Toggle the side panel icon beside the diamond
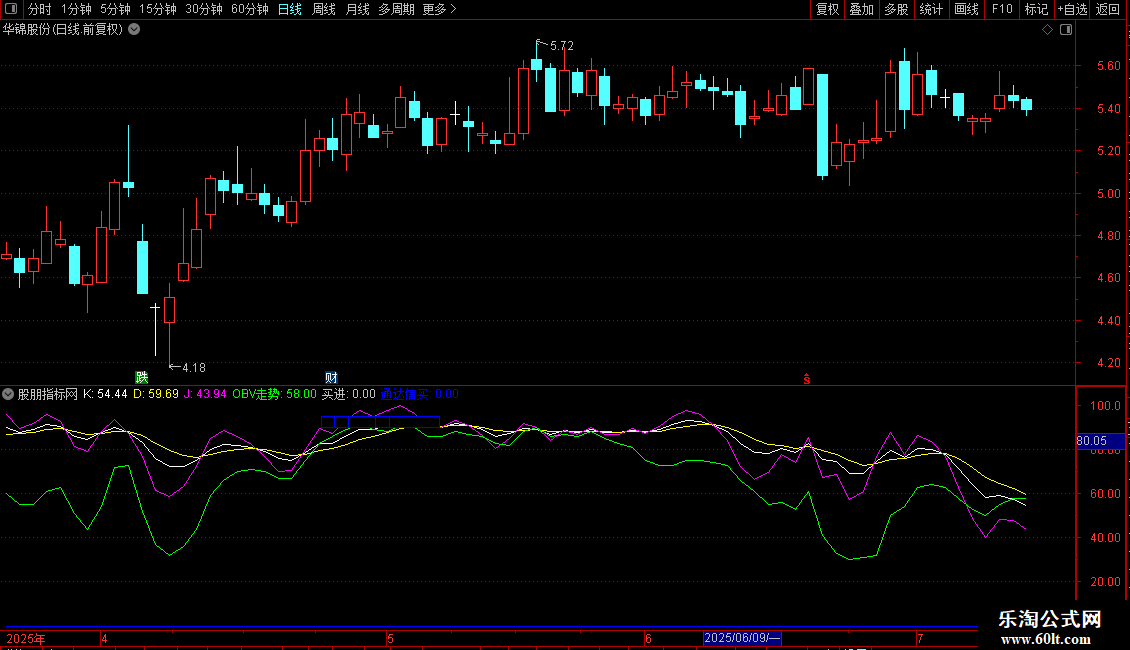Image resolution: width=1130 pixels, height=650 pixels. click(1066, 30)
